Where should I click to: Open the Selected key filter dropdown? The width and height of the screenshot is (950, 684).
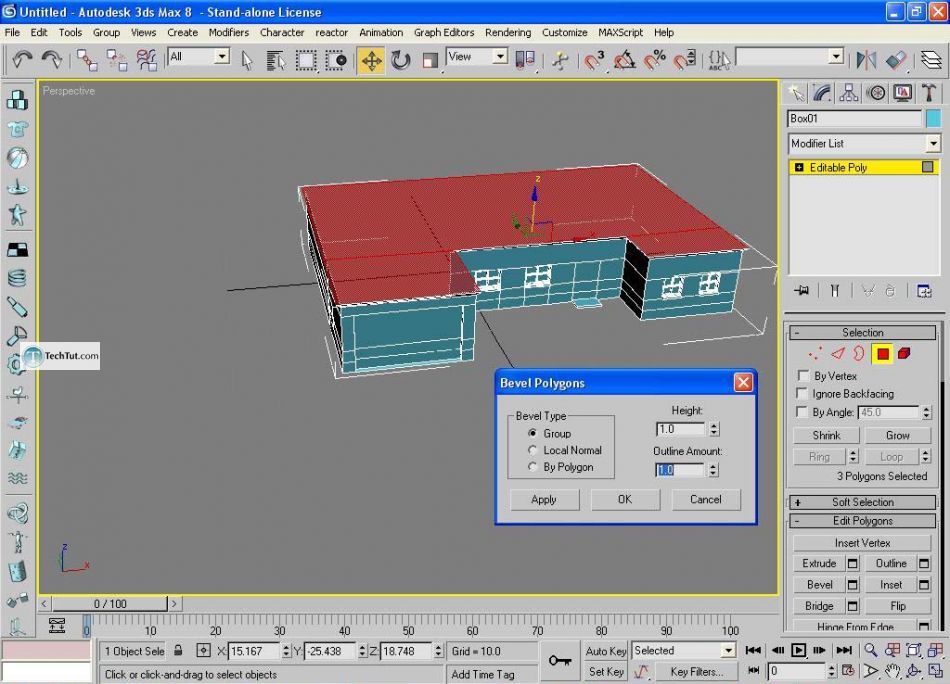coord(728,651)
